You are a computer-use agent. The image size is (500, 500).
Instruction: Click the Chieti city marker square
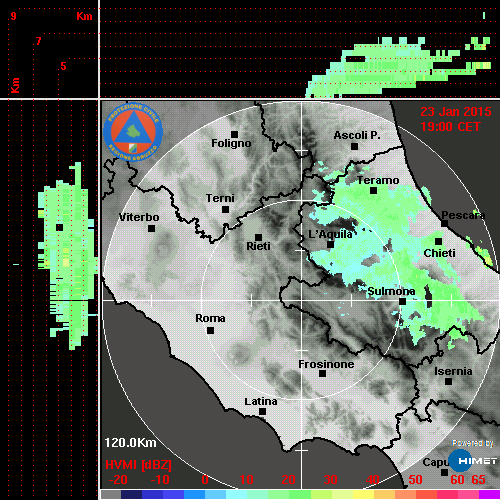439,242
